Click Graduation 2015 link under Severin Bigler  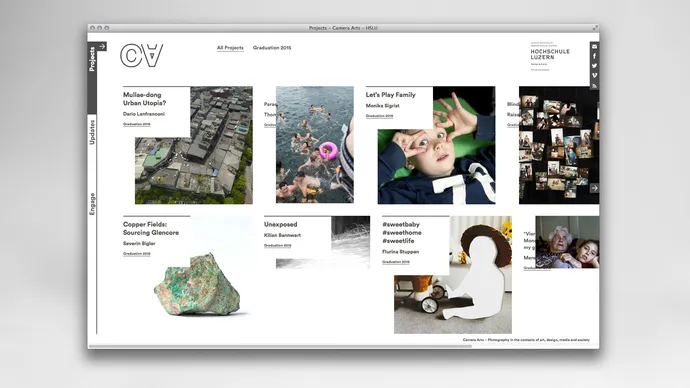[x=137, y=254]
